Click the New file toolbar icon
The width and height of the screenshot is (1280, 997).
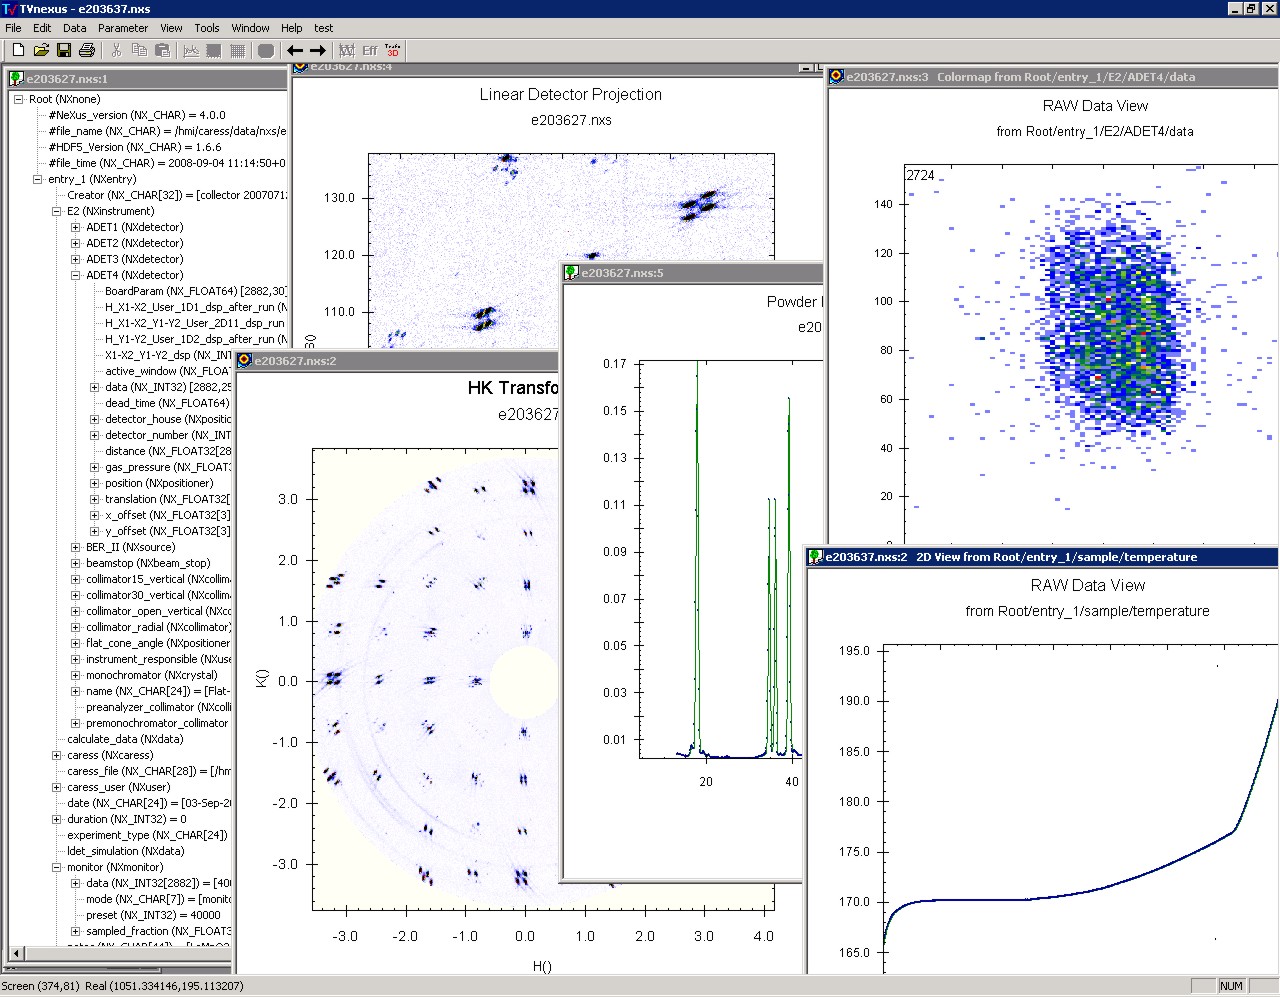(18, 50)
